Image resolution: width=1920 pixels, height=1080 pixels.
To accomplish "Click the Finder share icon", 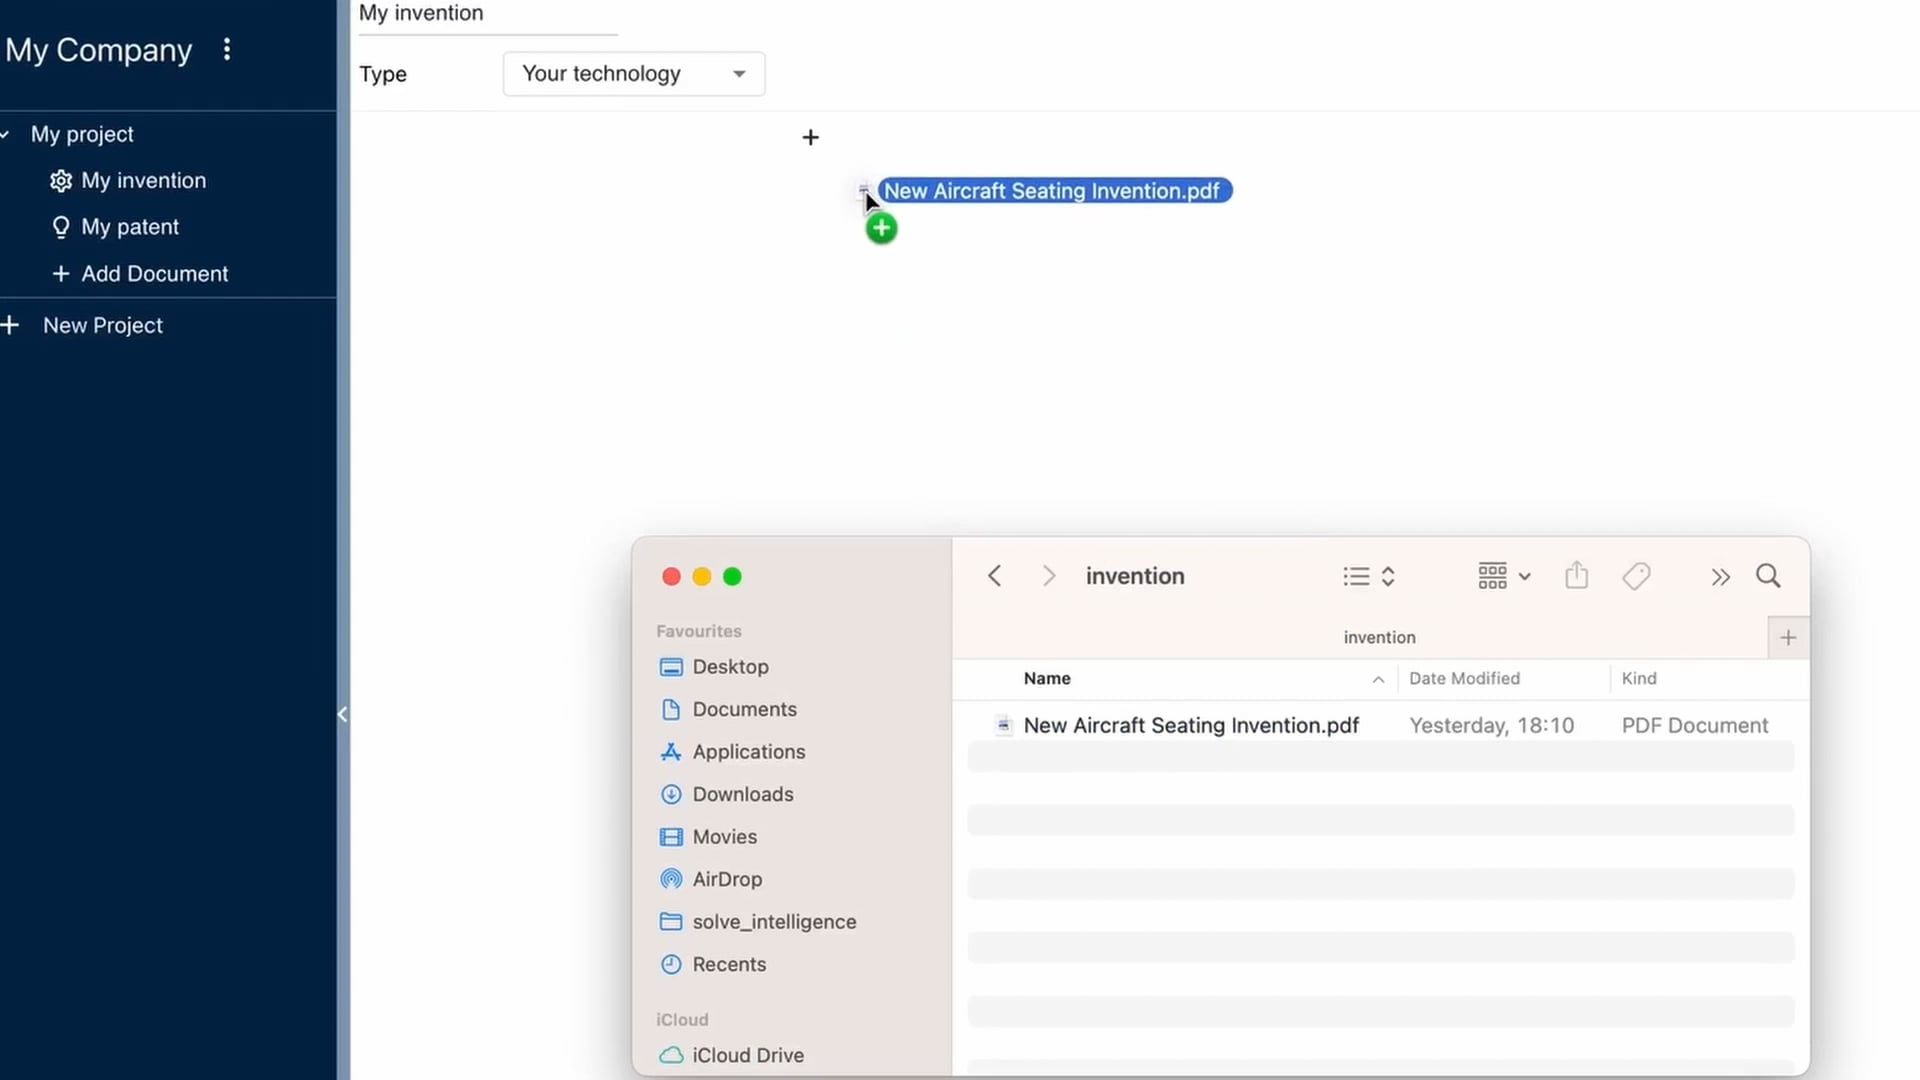I will (x=1576, y=576).
